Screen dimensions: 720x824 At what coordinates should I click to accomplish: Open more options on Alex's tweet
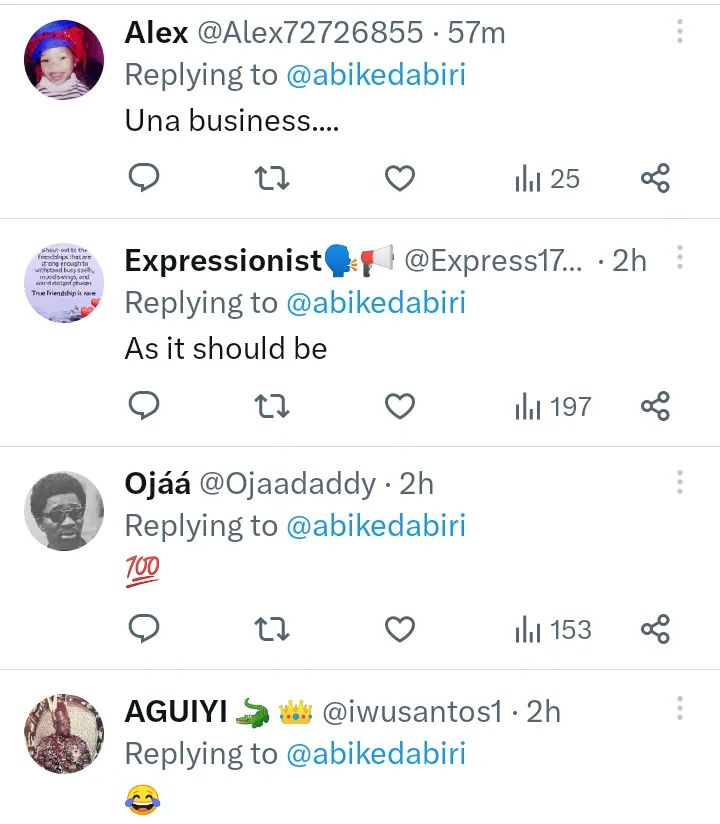[680, 32]
